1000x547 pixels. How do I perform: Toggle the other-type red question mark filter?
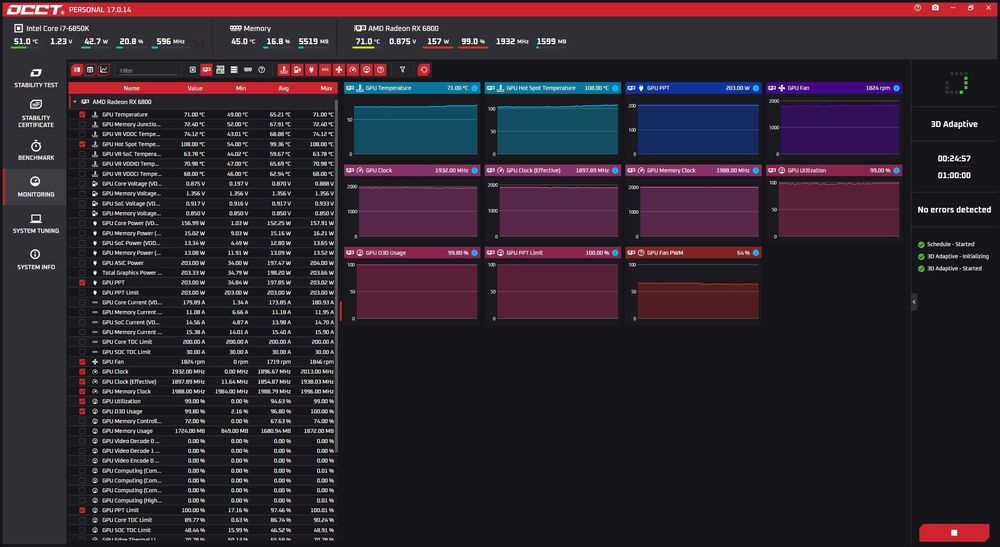(x=380, y=69)
